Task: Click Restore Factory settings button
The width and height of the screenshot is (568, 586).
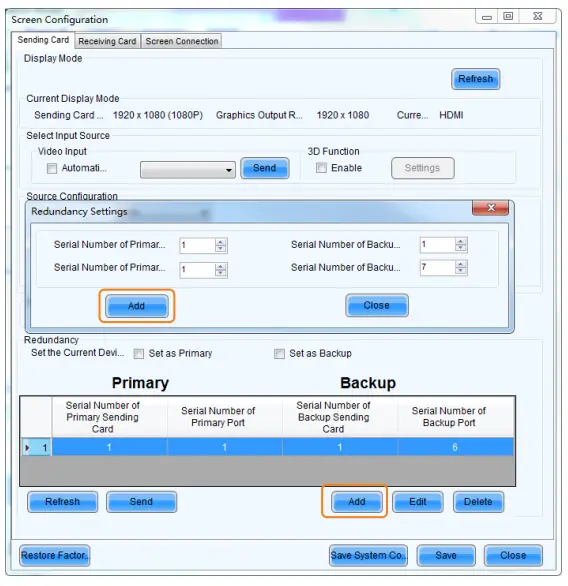Action: (x=55, y=555)
